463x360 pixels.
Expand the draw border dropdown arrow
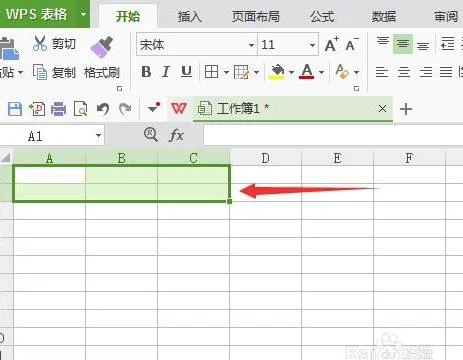[x=256, y=72]
